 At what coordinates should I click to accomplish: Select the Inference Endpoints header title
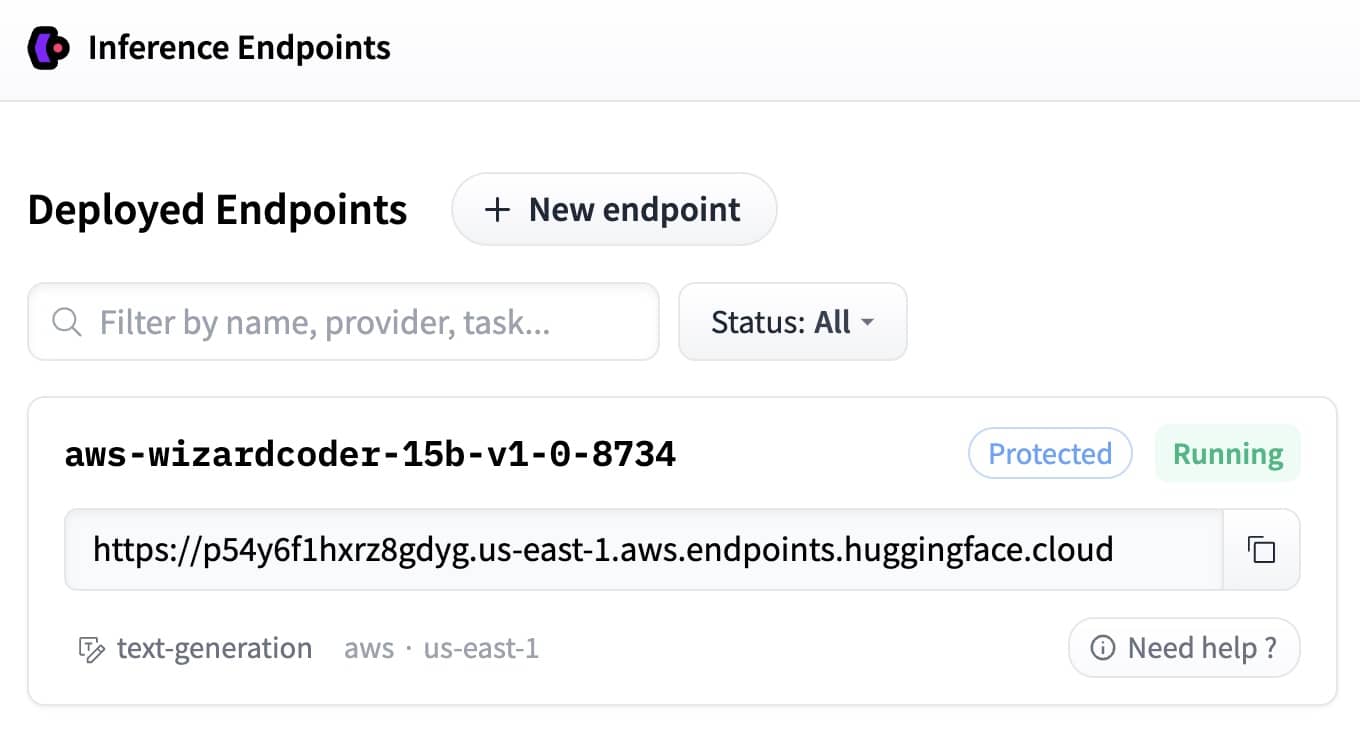[x=240, y=47]
